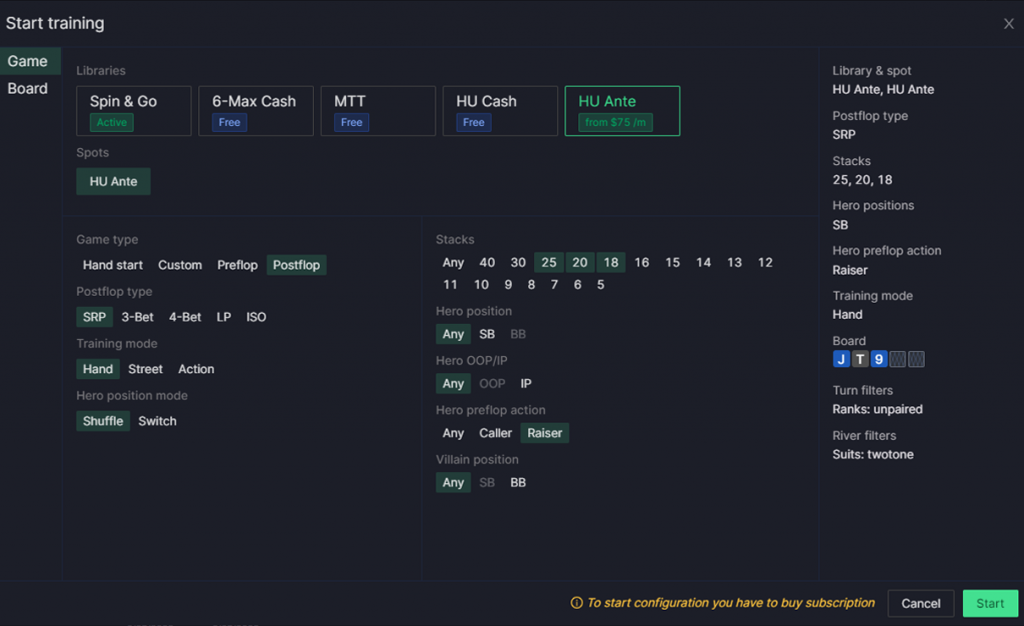Toggle Shuffle hero position mode
The width and height of the screenshot is (1024, 626).
pyautogui.click(x=102, y=421)
